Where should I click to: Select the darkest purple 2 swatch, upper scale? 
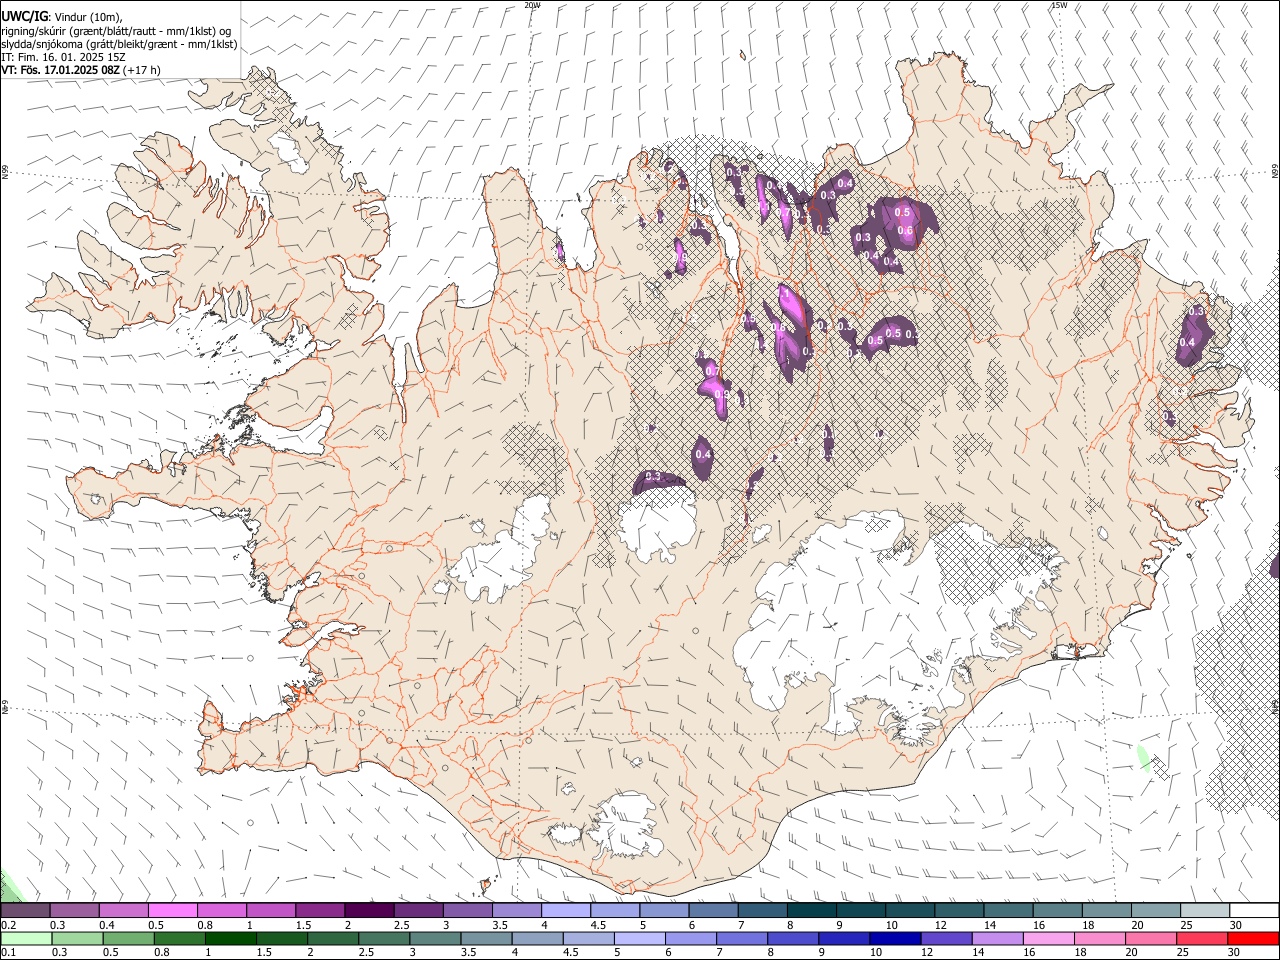[x=370, y=910]
